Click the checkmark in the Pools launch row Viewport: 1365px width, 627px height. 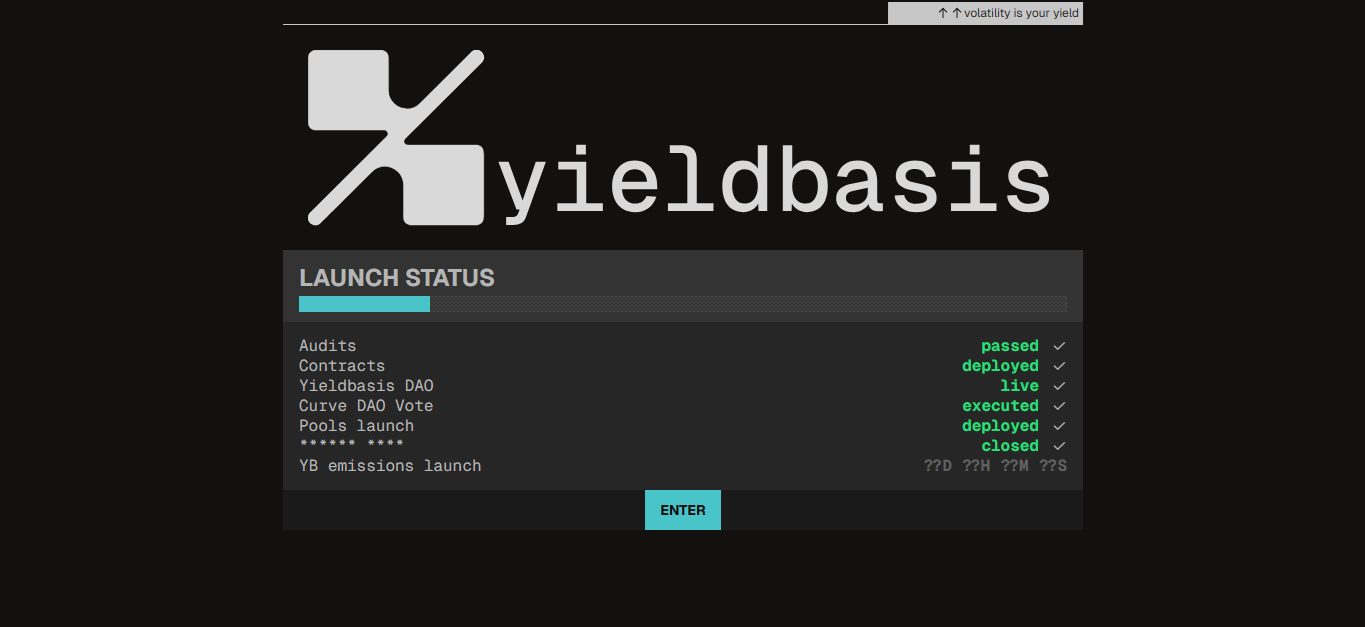click(x=1059, y=426)
